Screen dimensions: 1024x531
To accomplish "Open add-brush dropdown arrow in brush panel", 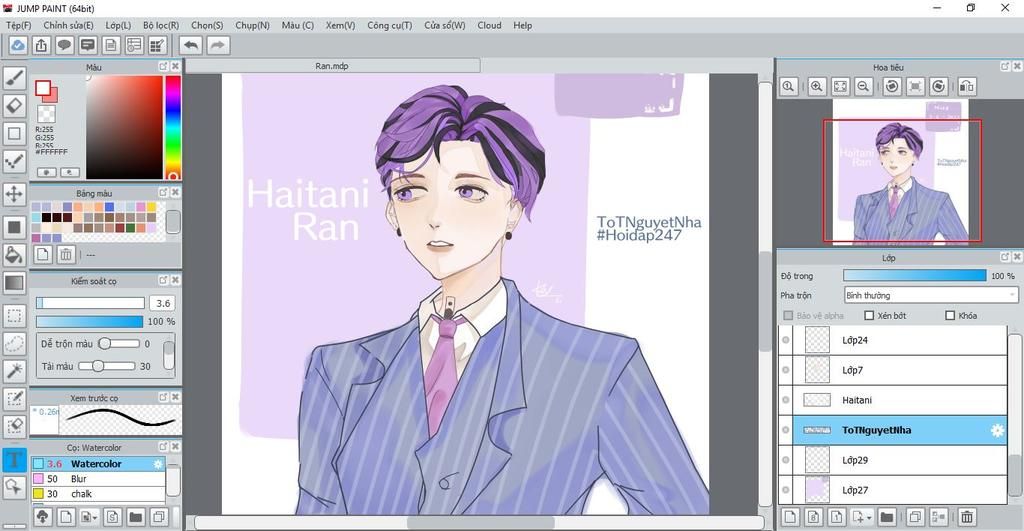I will (x=89, y=517).
